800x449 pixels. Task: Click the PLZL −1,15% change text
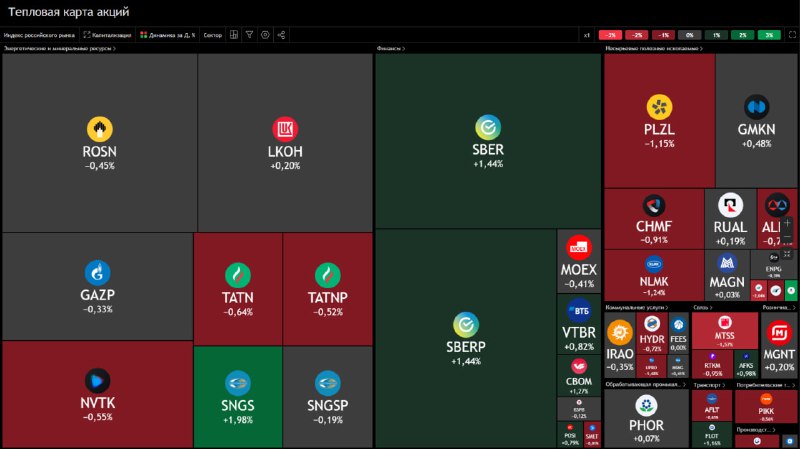[x=659, y=144]
